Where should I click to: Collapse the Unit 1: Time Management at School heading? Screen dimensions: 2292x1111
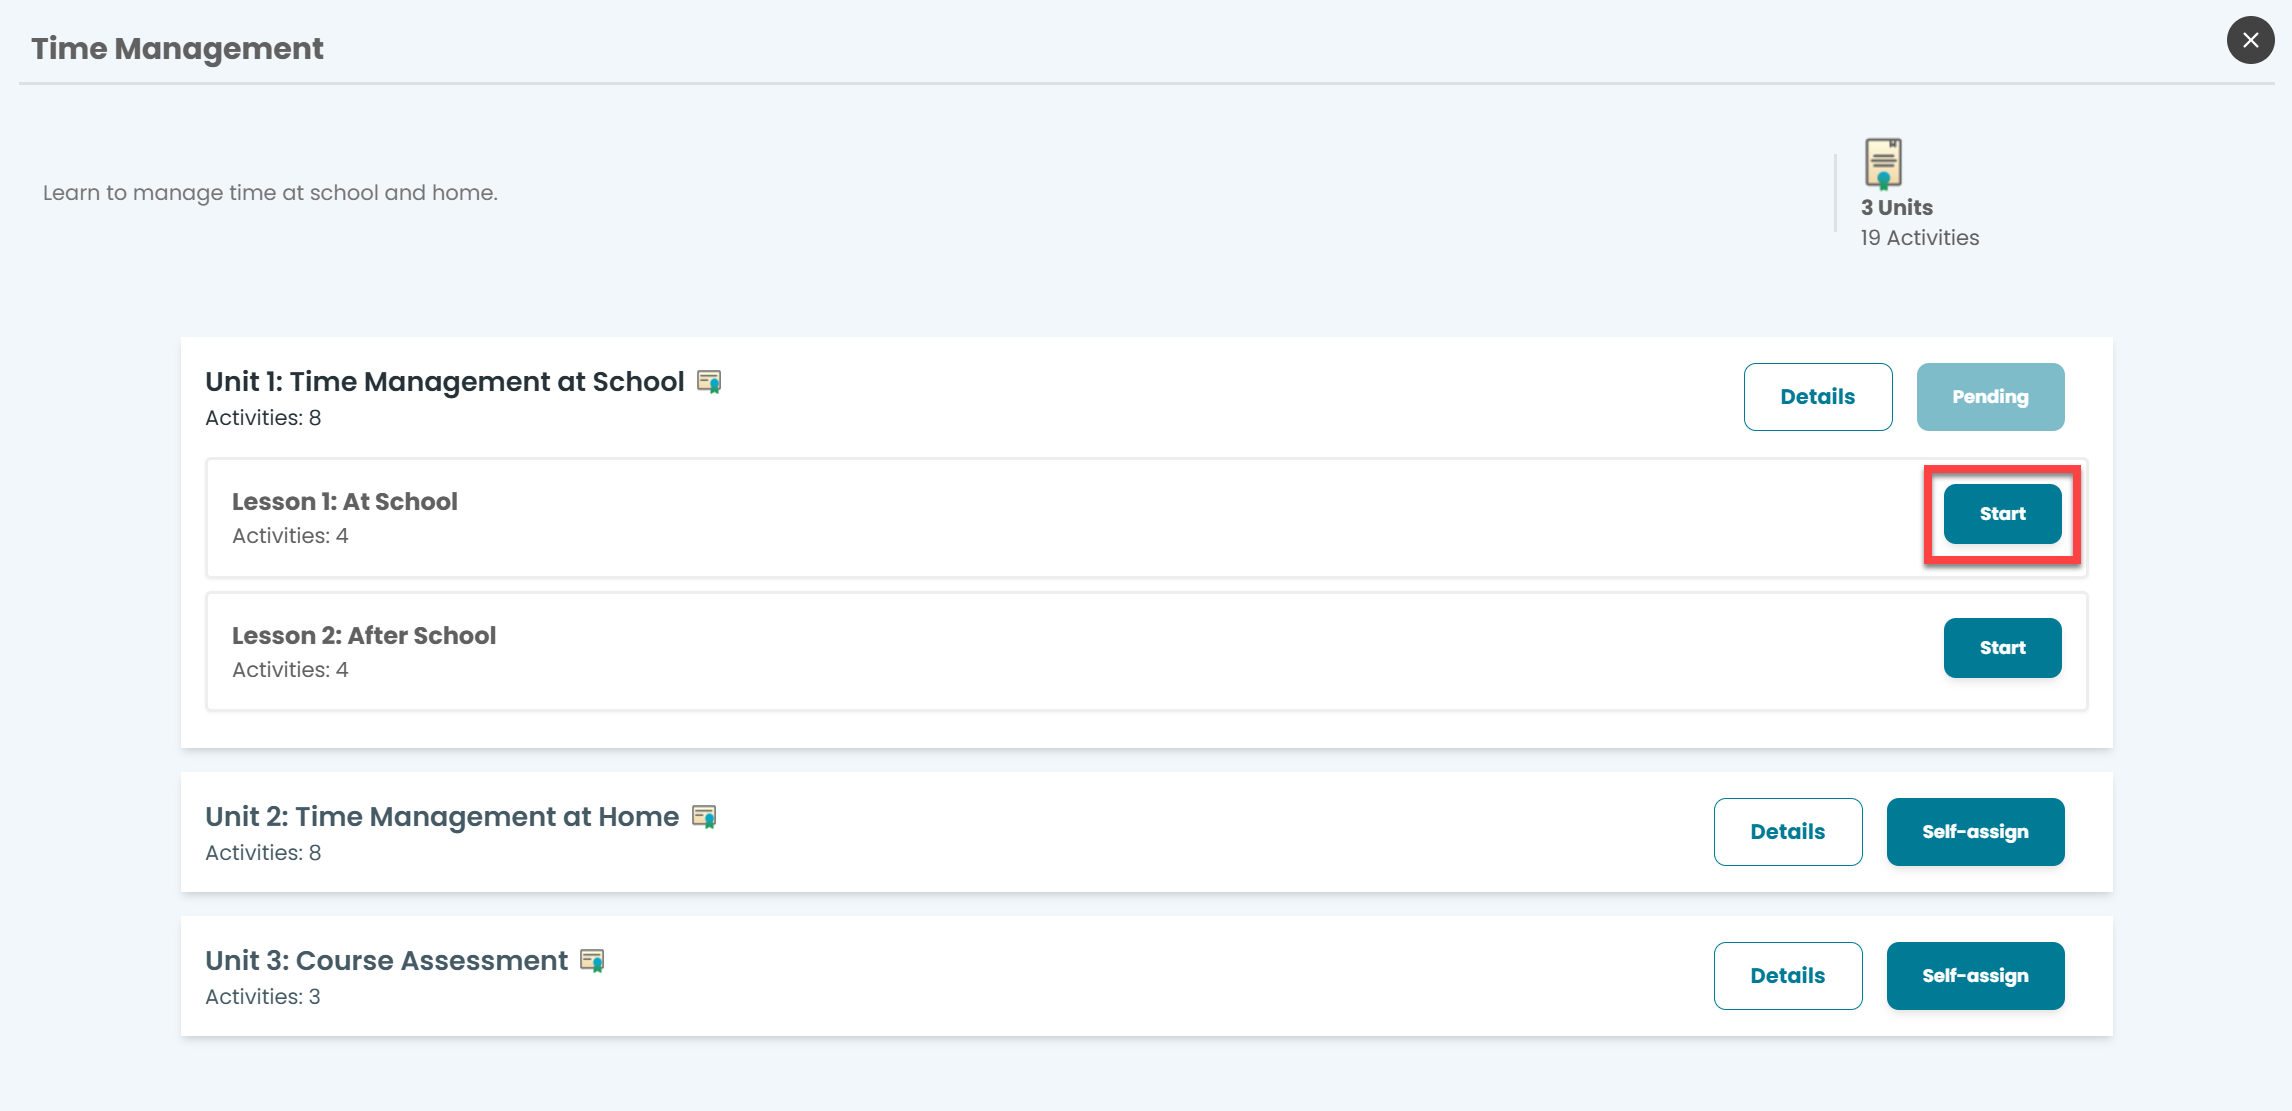445,382
